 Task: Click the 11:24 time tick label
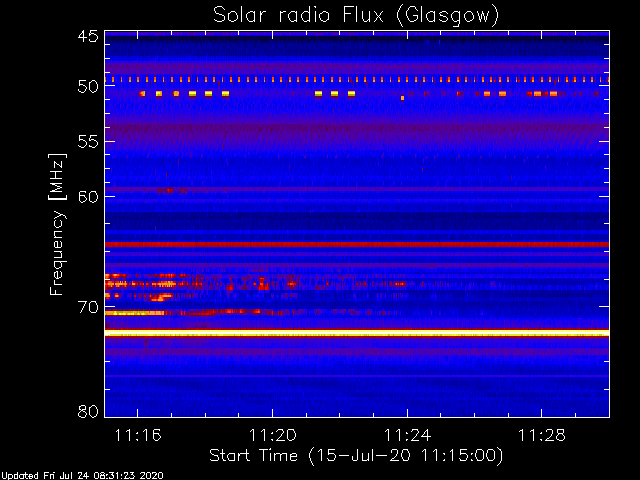click(x=407, y=436)
